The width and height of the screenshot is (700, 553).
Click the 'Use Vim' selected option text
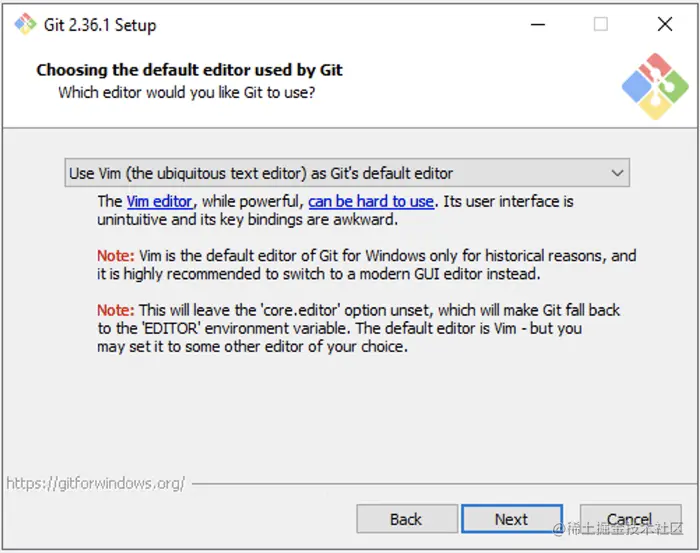260,173
